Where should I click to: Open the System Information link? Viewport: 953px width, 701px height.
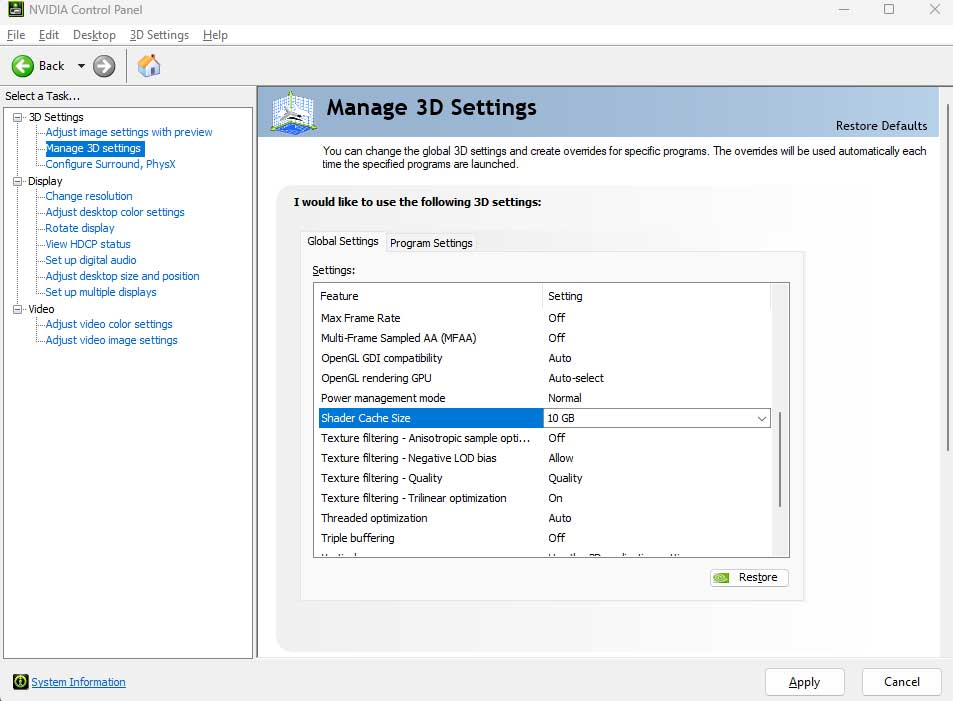(78, 682)
